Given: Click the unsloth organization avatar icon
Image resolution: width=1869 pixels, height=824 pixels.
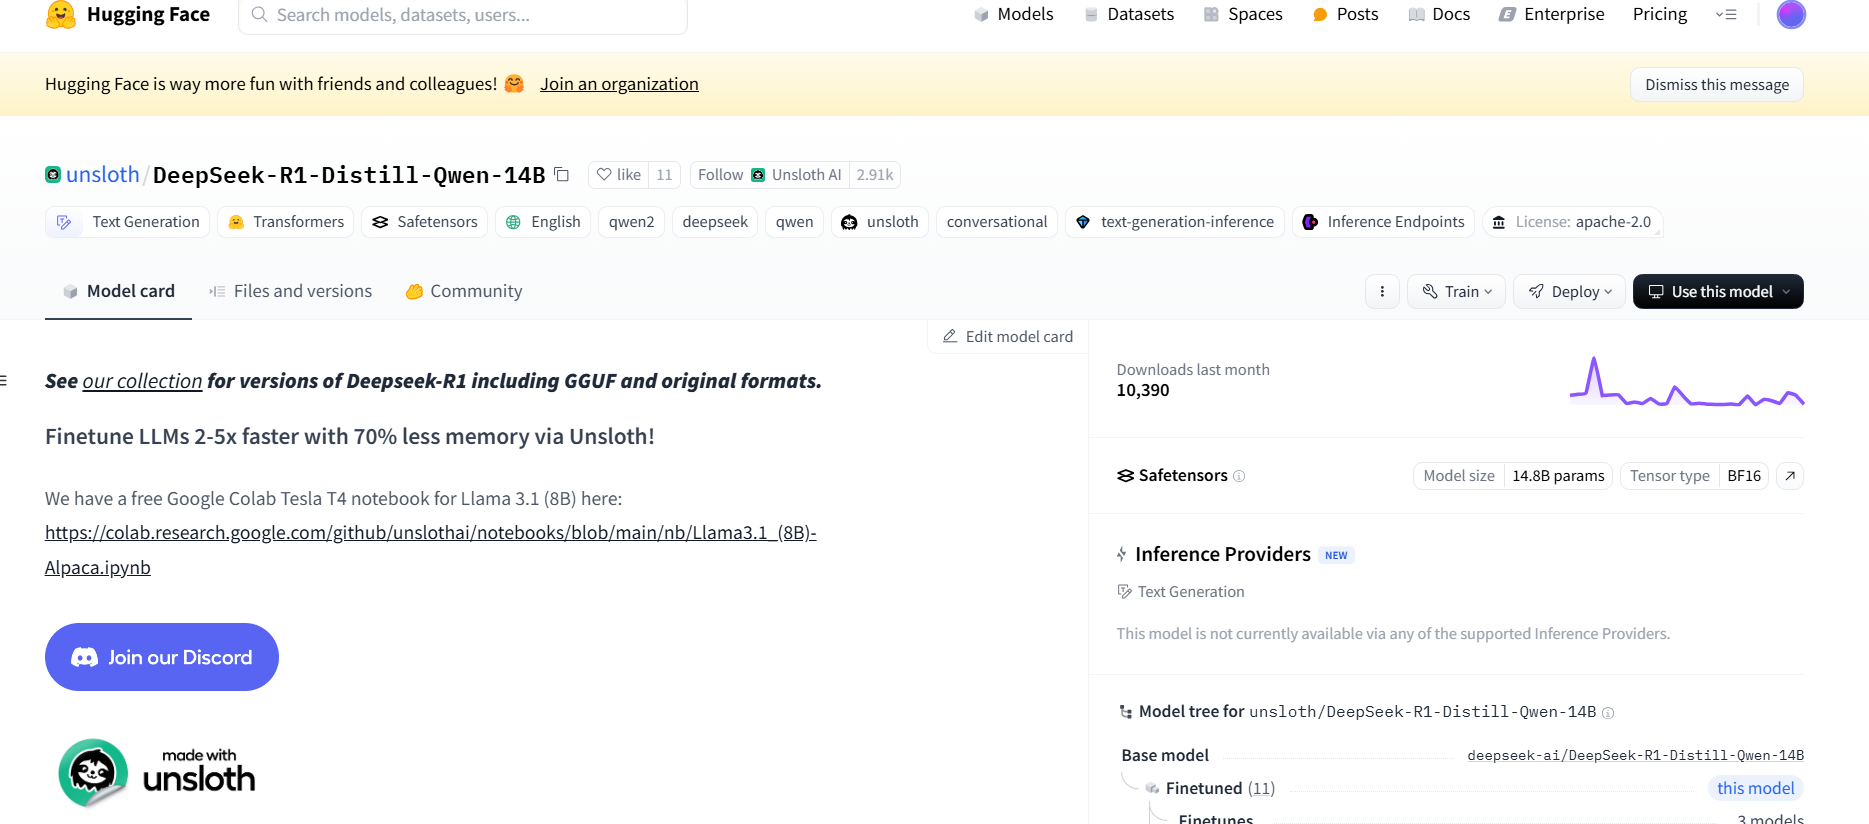Looking at the screenshot, I should (53, 175).
